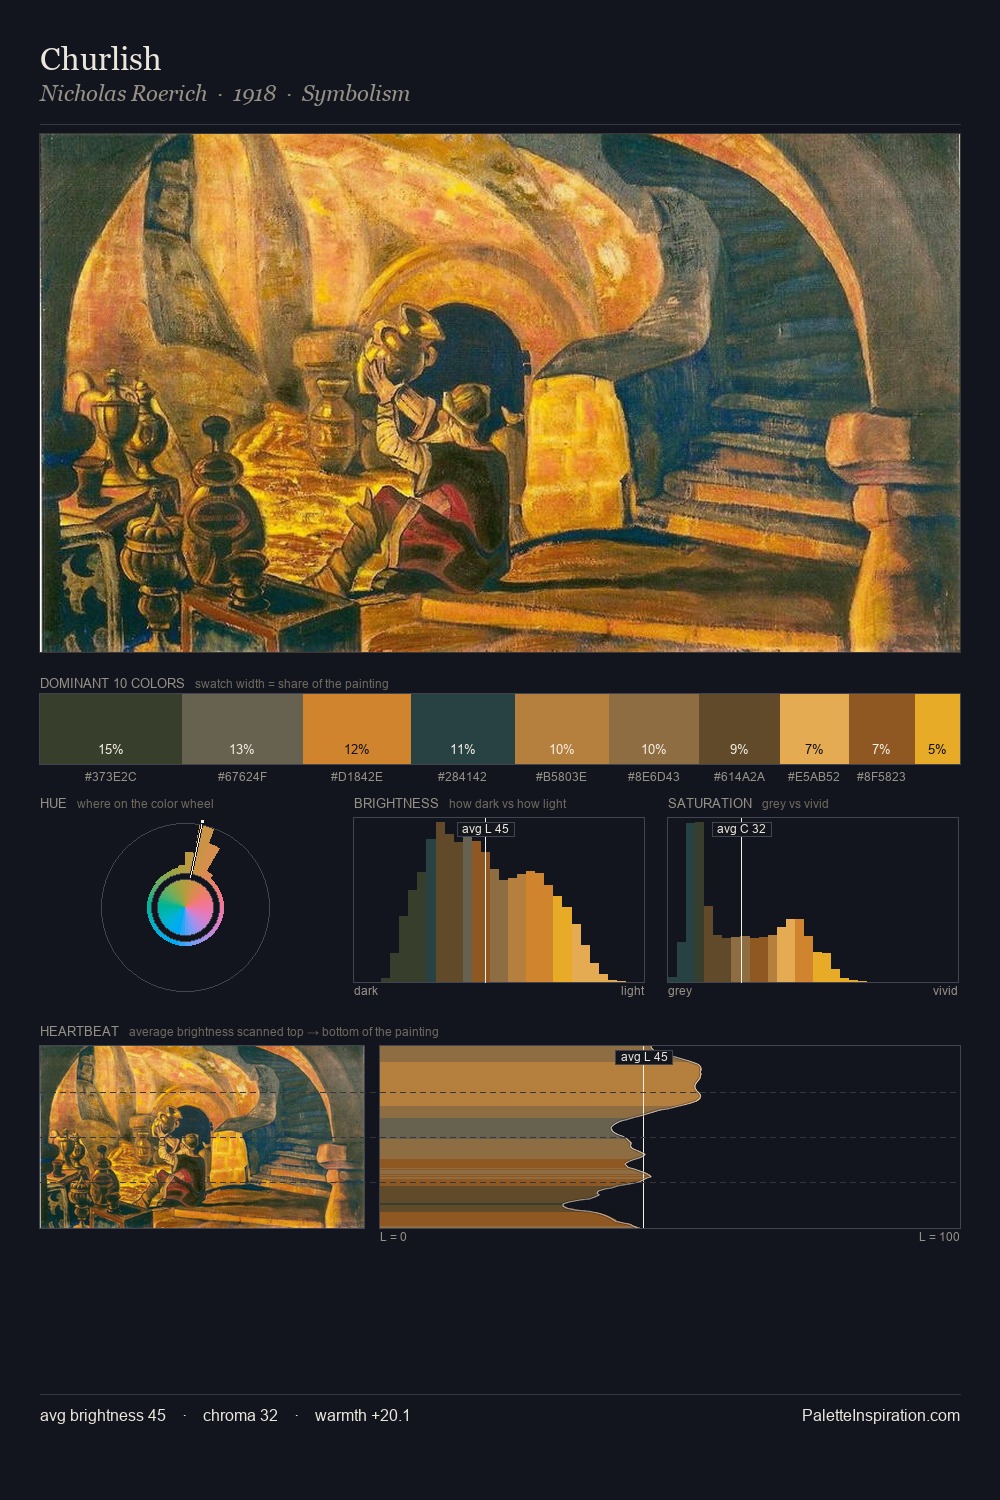Click 'how dark vs how light' caption

(508, 804)
